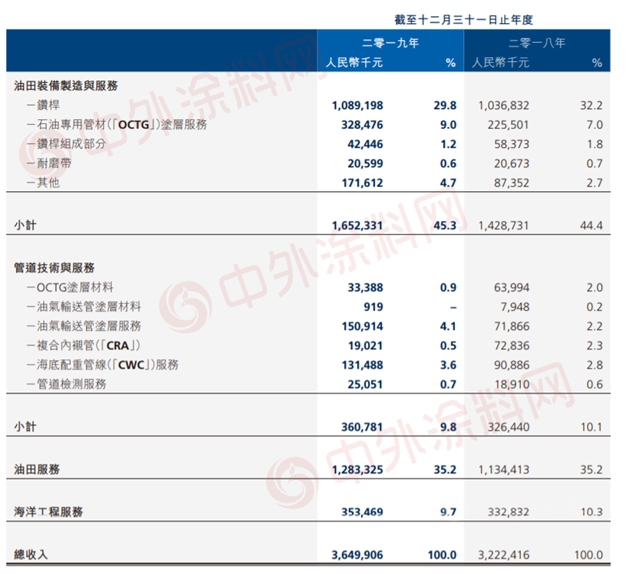Viewport: 640px width, 574px height.
Task: Click the value 225,501
Action: tap(509, 125)
